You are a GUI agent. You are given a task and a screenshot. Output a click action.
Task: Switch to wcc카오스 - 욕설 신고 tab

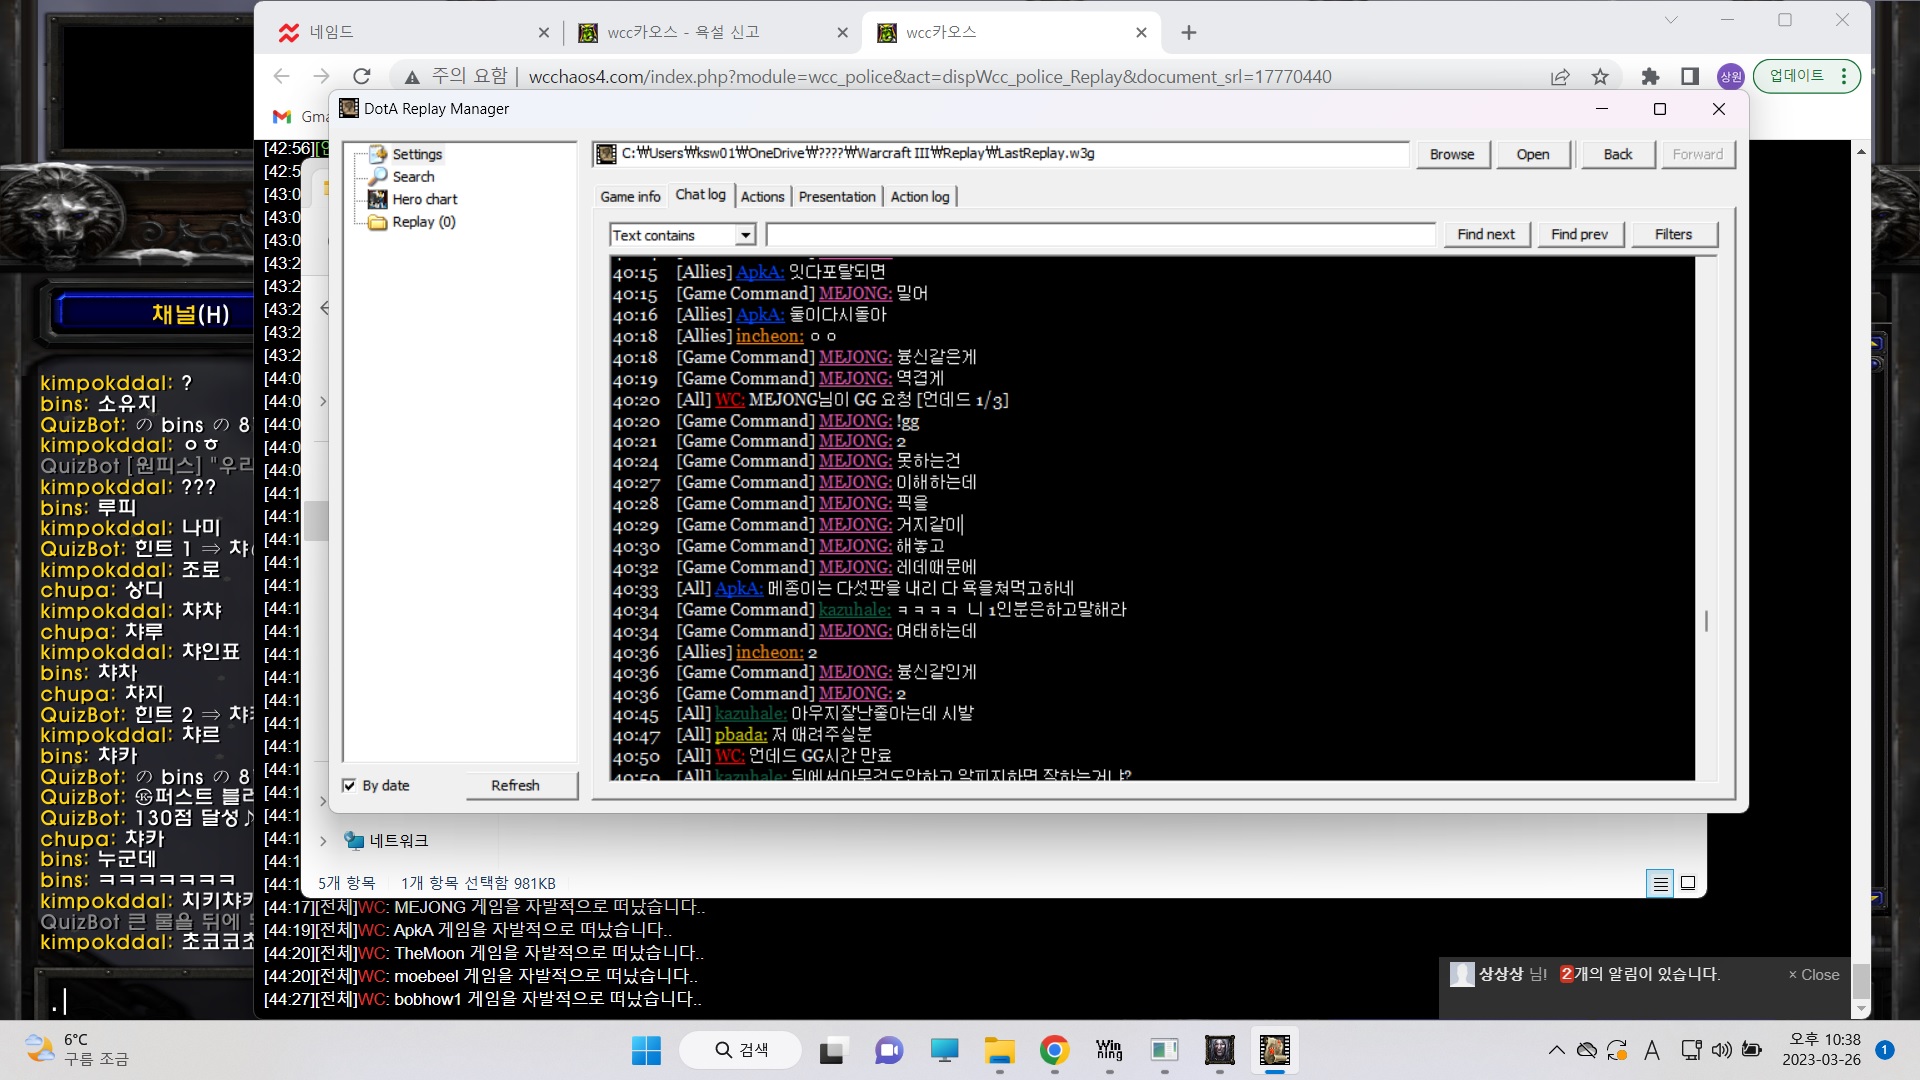click(713, 32)
